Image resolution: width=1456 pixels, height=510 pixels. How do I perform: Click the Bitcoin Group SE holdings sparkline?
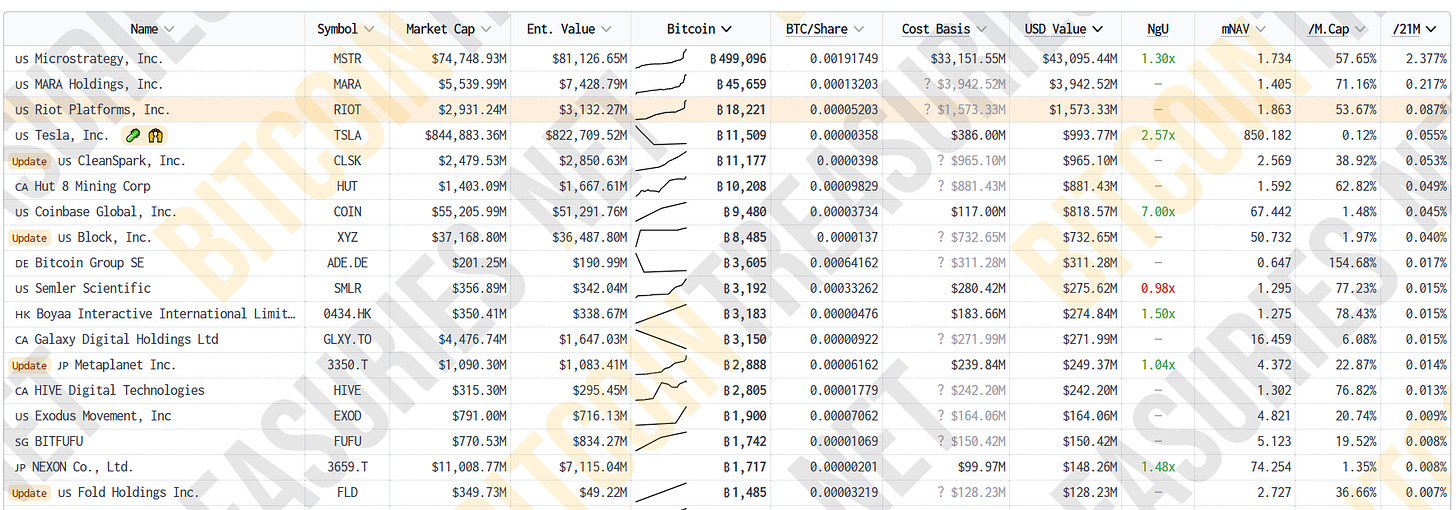coord(661,263)
